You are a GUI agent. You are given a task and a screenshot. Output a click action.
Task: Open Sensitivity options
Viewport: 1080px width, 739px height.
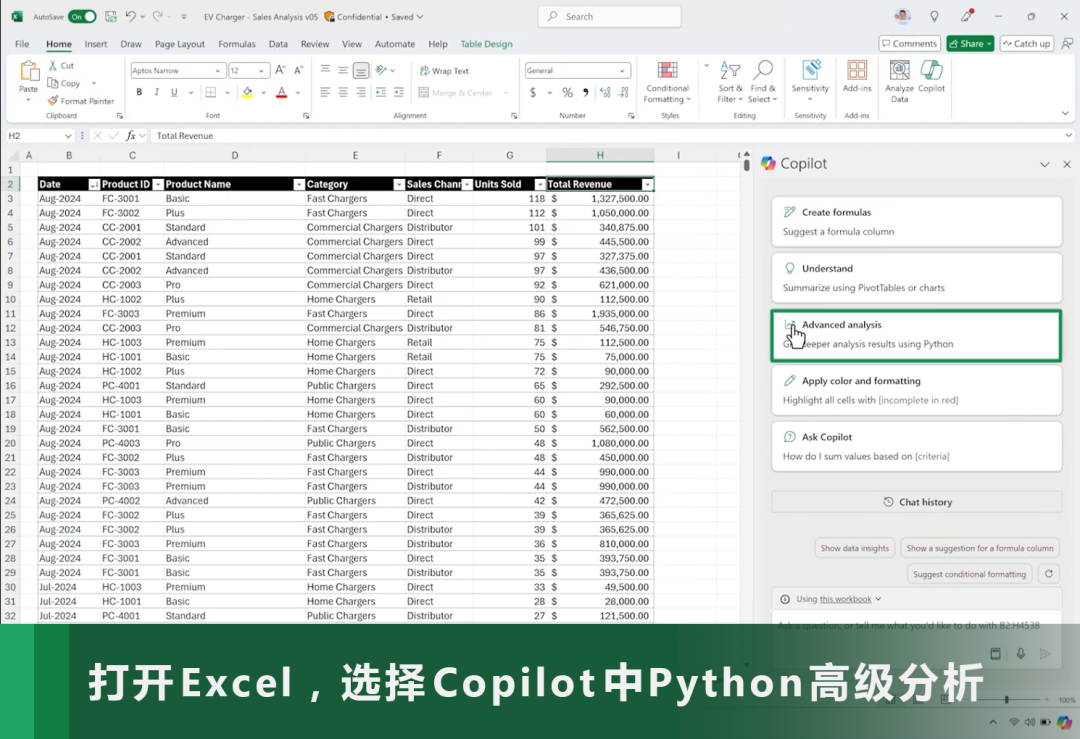coord(810,82)
